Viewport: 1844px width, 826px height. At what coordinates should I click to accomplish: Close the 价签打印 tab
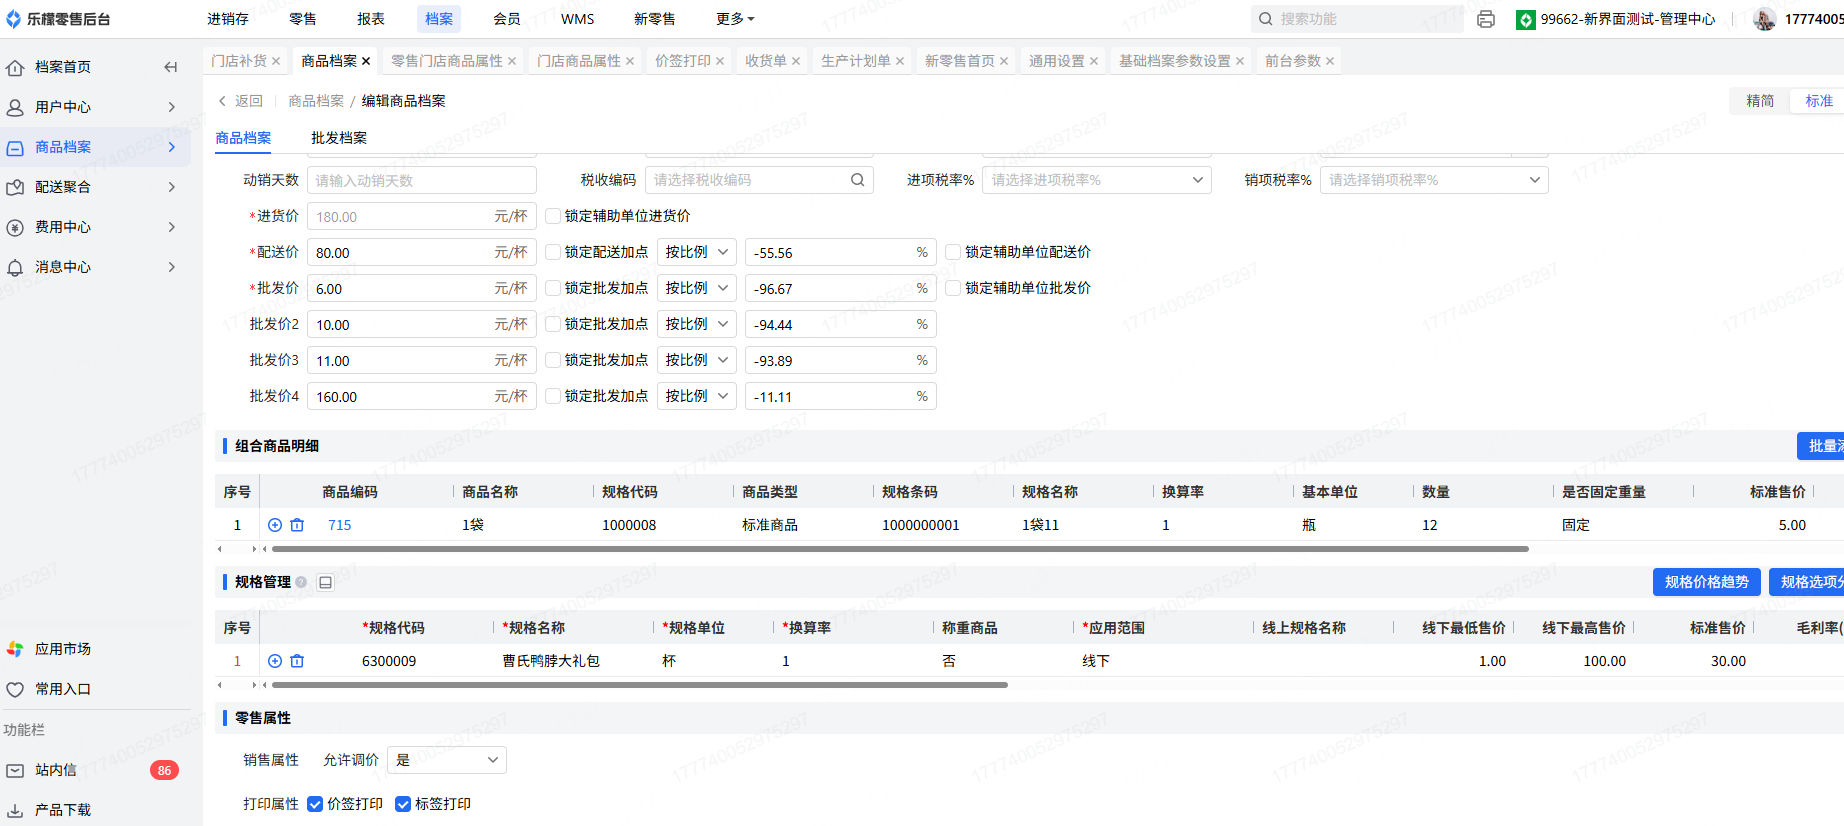[x=720, y=61]
